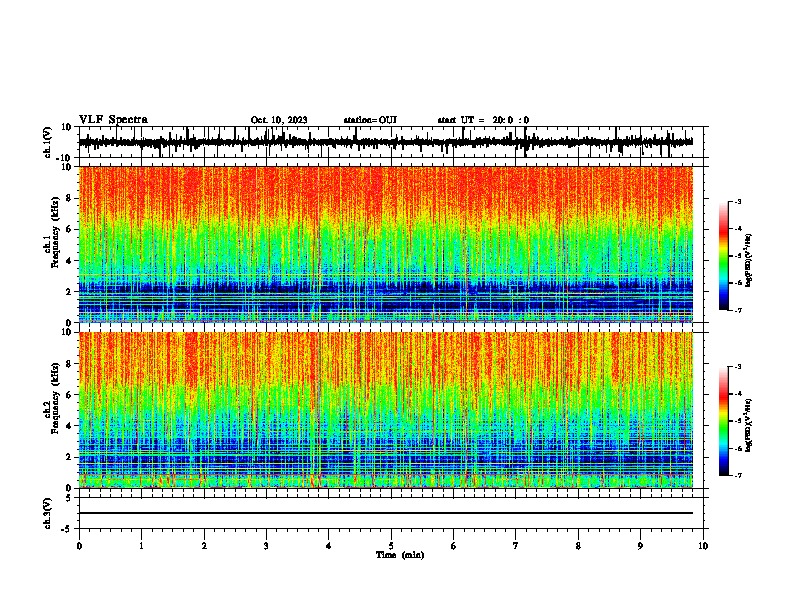792x612 pixels.
Task: Click the "10" tick on the Time axis
Action: click(703, 546)
